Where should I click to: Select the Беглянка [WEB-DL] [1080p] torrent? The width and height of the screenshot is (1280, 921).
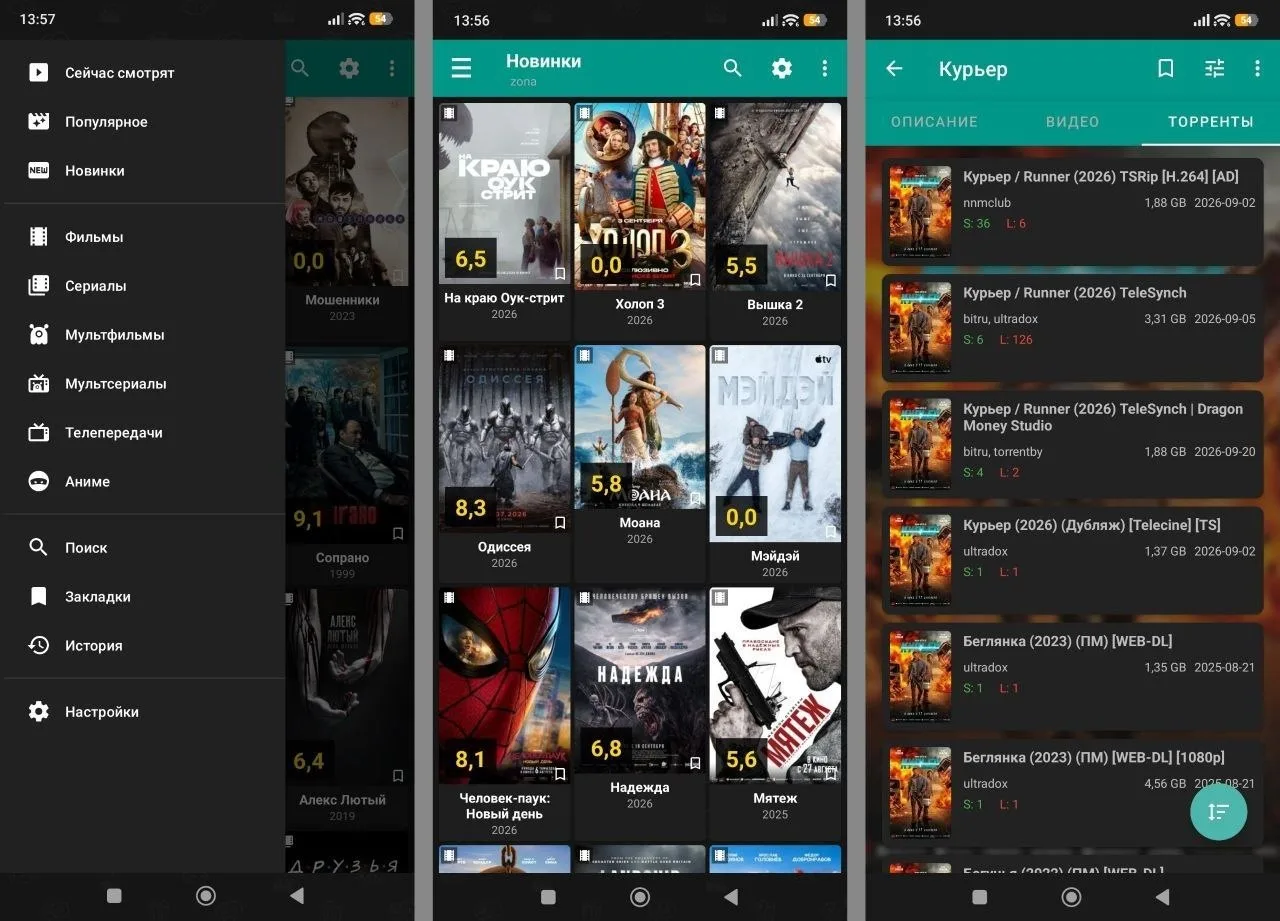point(1073,792)
